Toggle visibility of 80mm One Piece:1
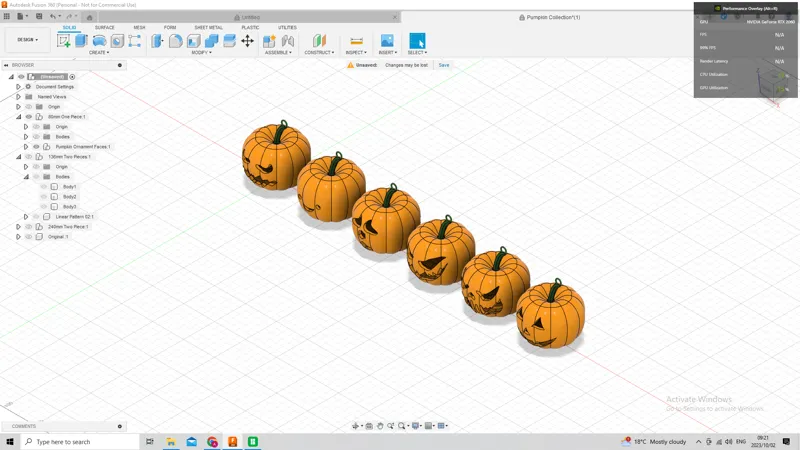Image resolution: width=800 pixels, height=450 pixels. pyautogui.click(x=29, y=117)
